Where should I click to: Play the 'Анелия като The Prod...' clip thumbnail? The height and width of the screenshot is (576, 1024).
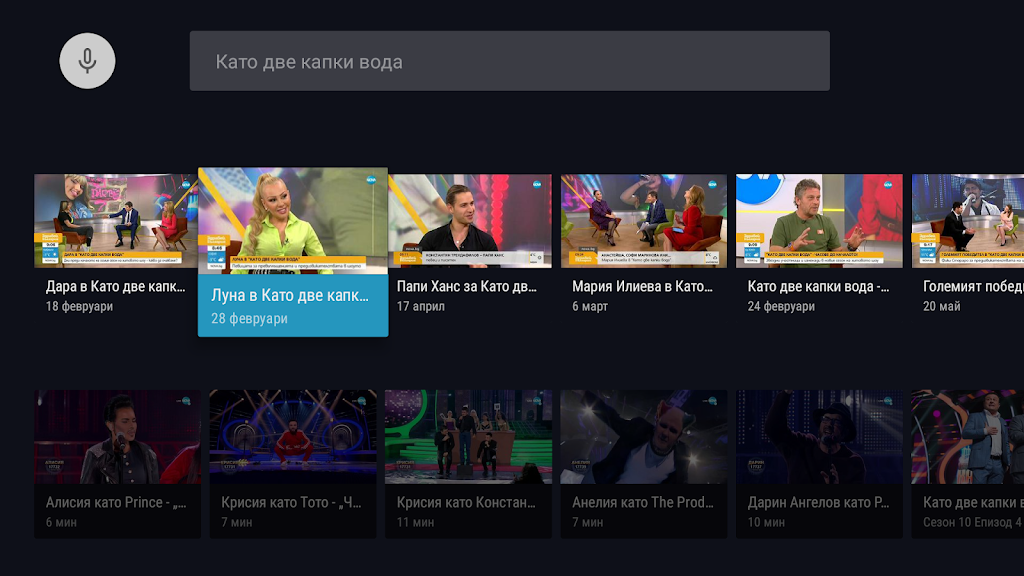(x=644, y=437)
